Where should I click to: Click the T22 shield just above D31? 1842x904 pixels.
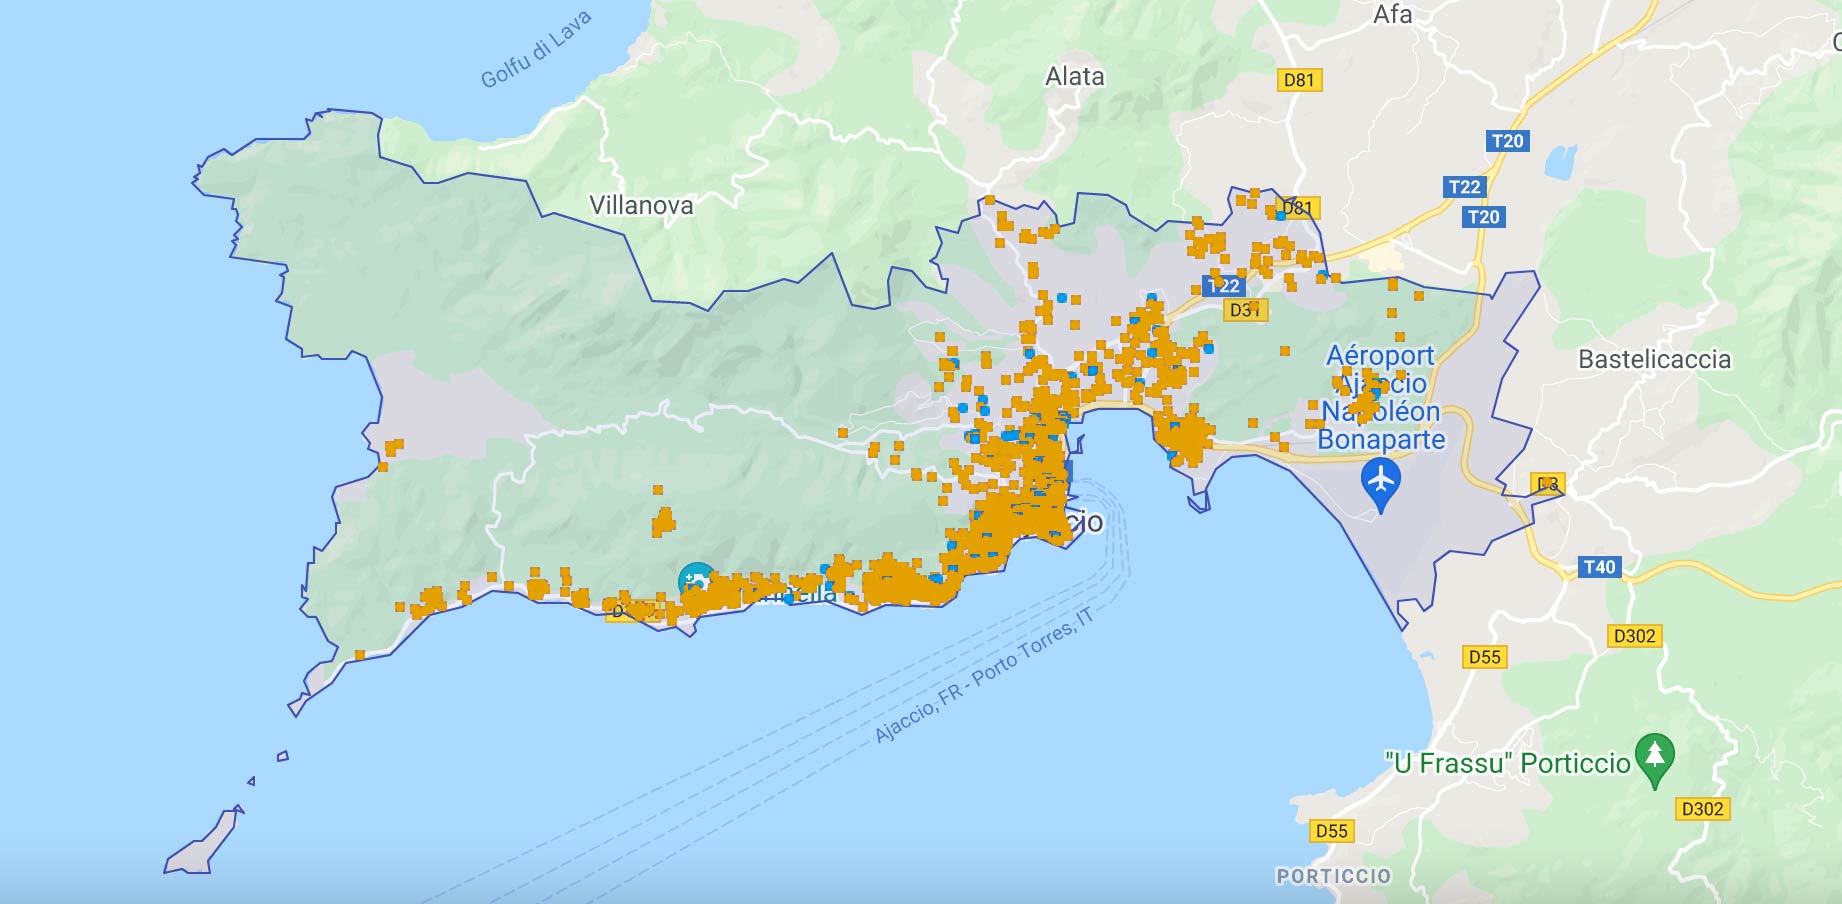(1222, 286)
